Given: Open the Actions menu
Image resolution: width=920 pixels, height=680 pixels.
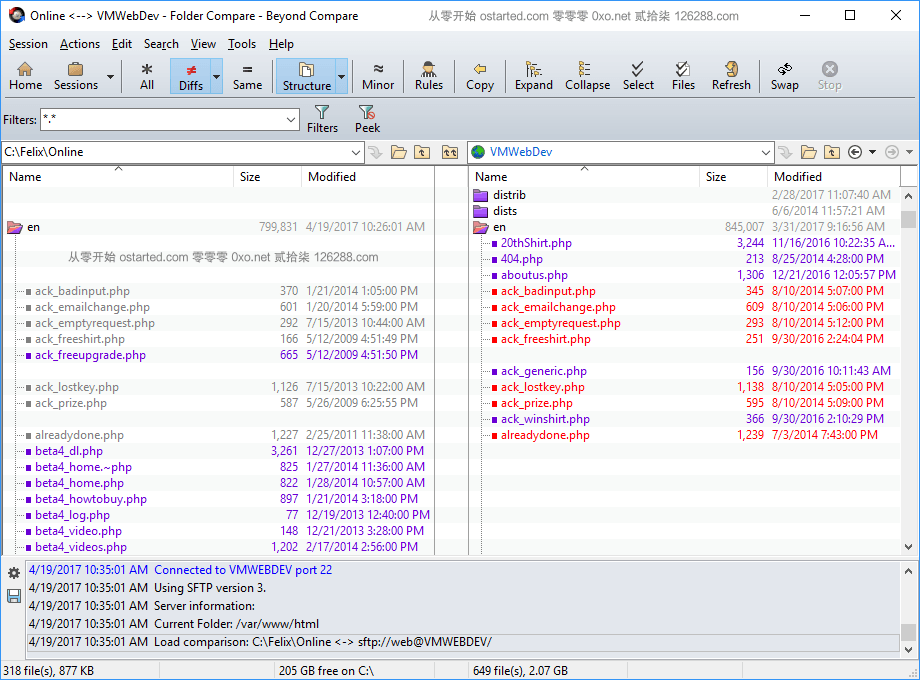Looking at the screenshot, I should 80,44.
